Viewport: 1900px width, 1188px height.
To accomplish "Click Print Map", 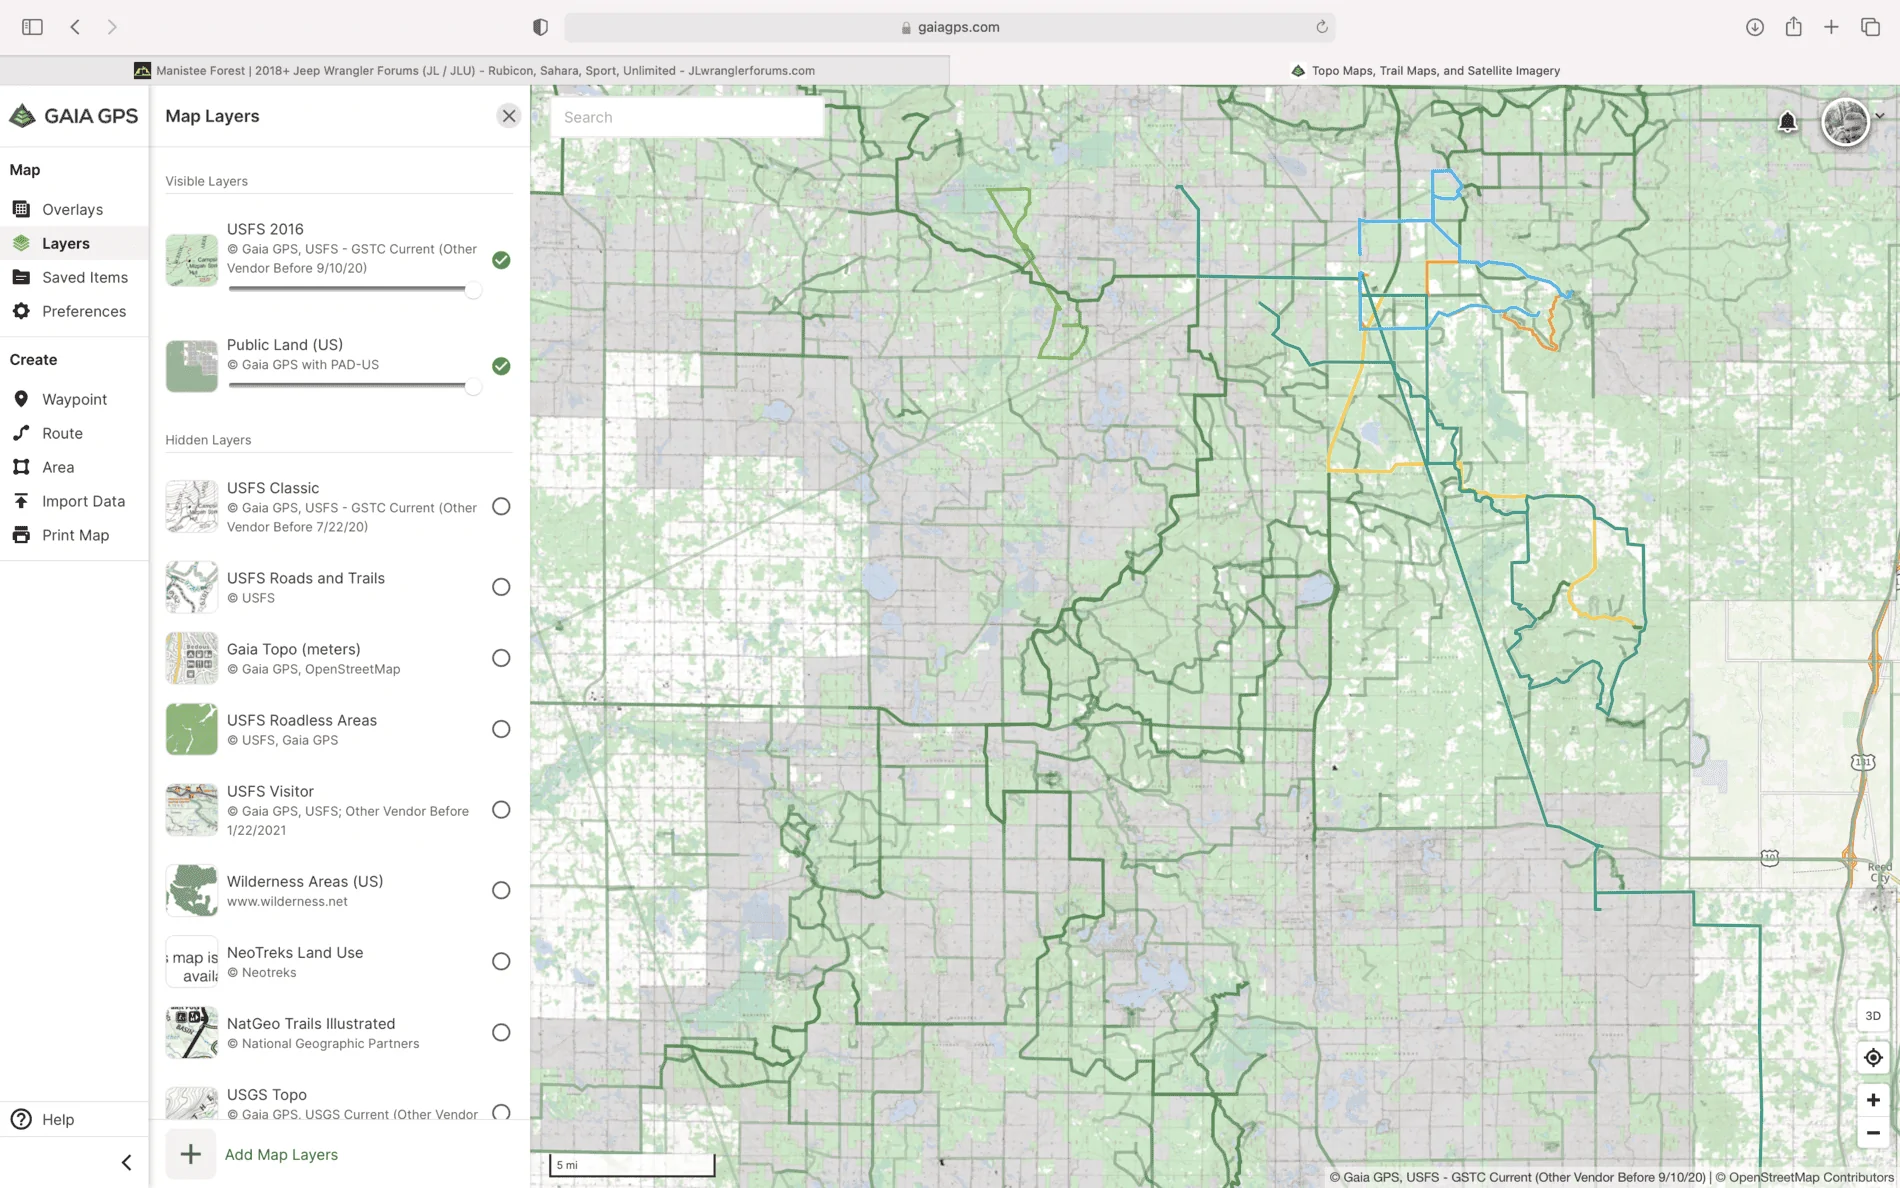I will [74, 535].
